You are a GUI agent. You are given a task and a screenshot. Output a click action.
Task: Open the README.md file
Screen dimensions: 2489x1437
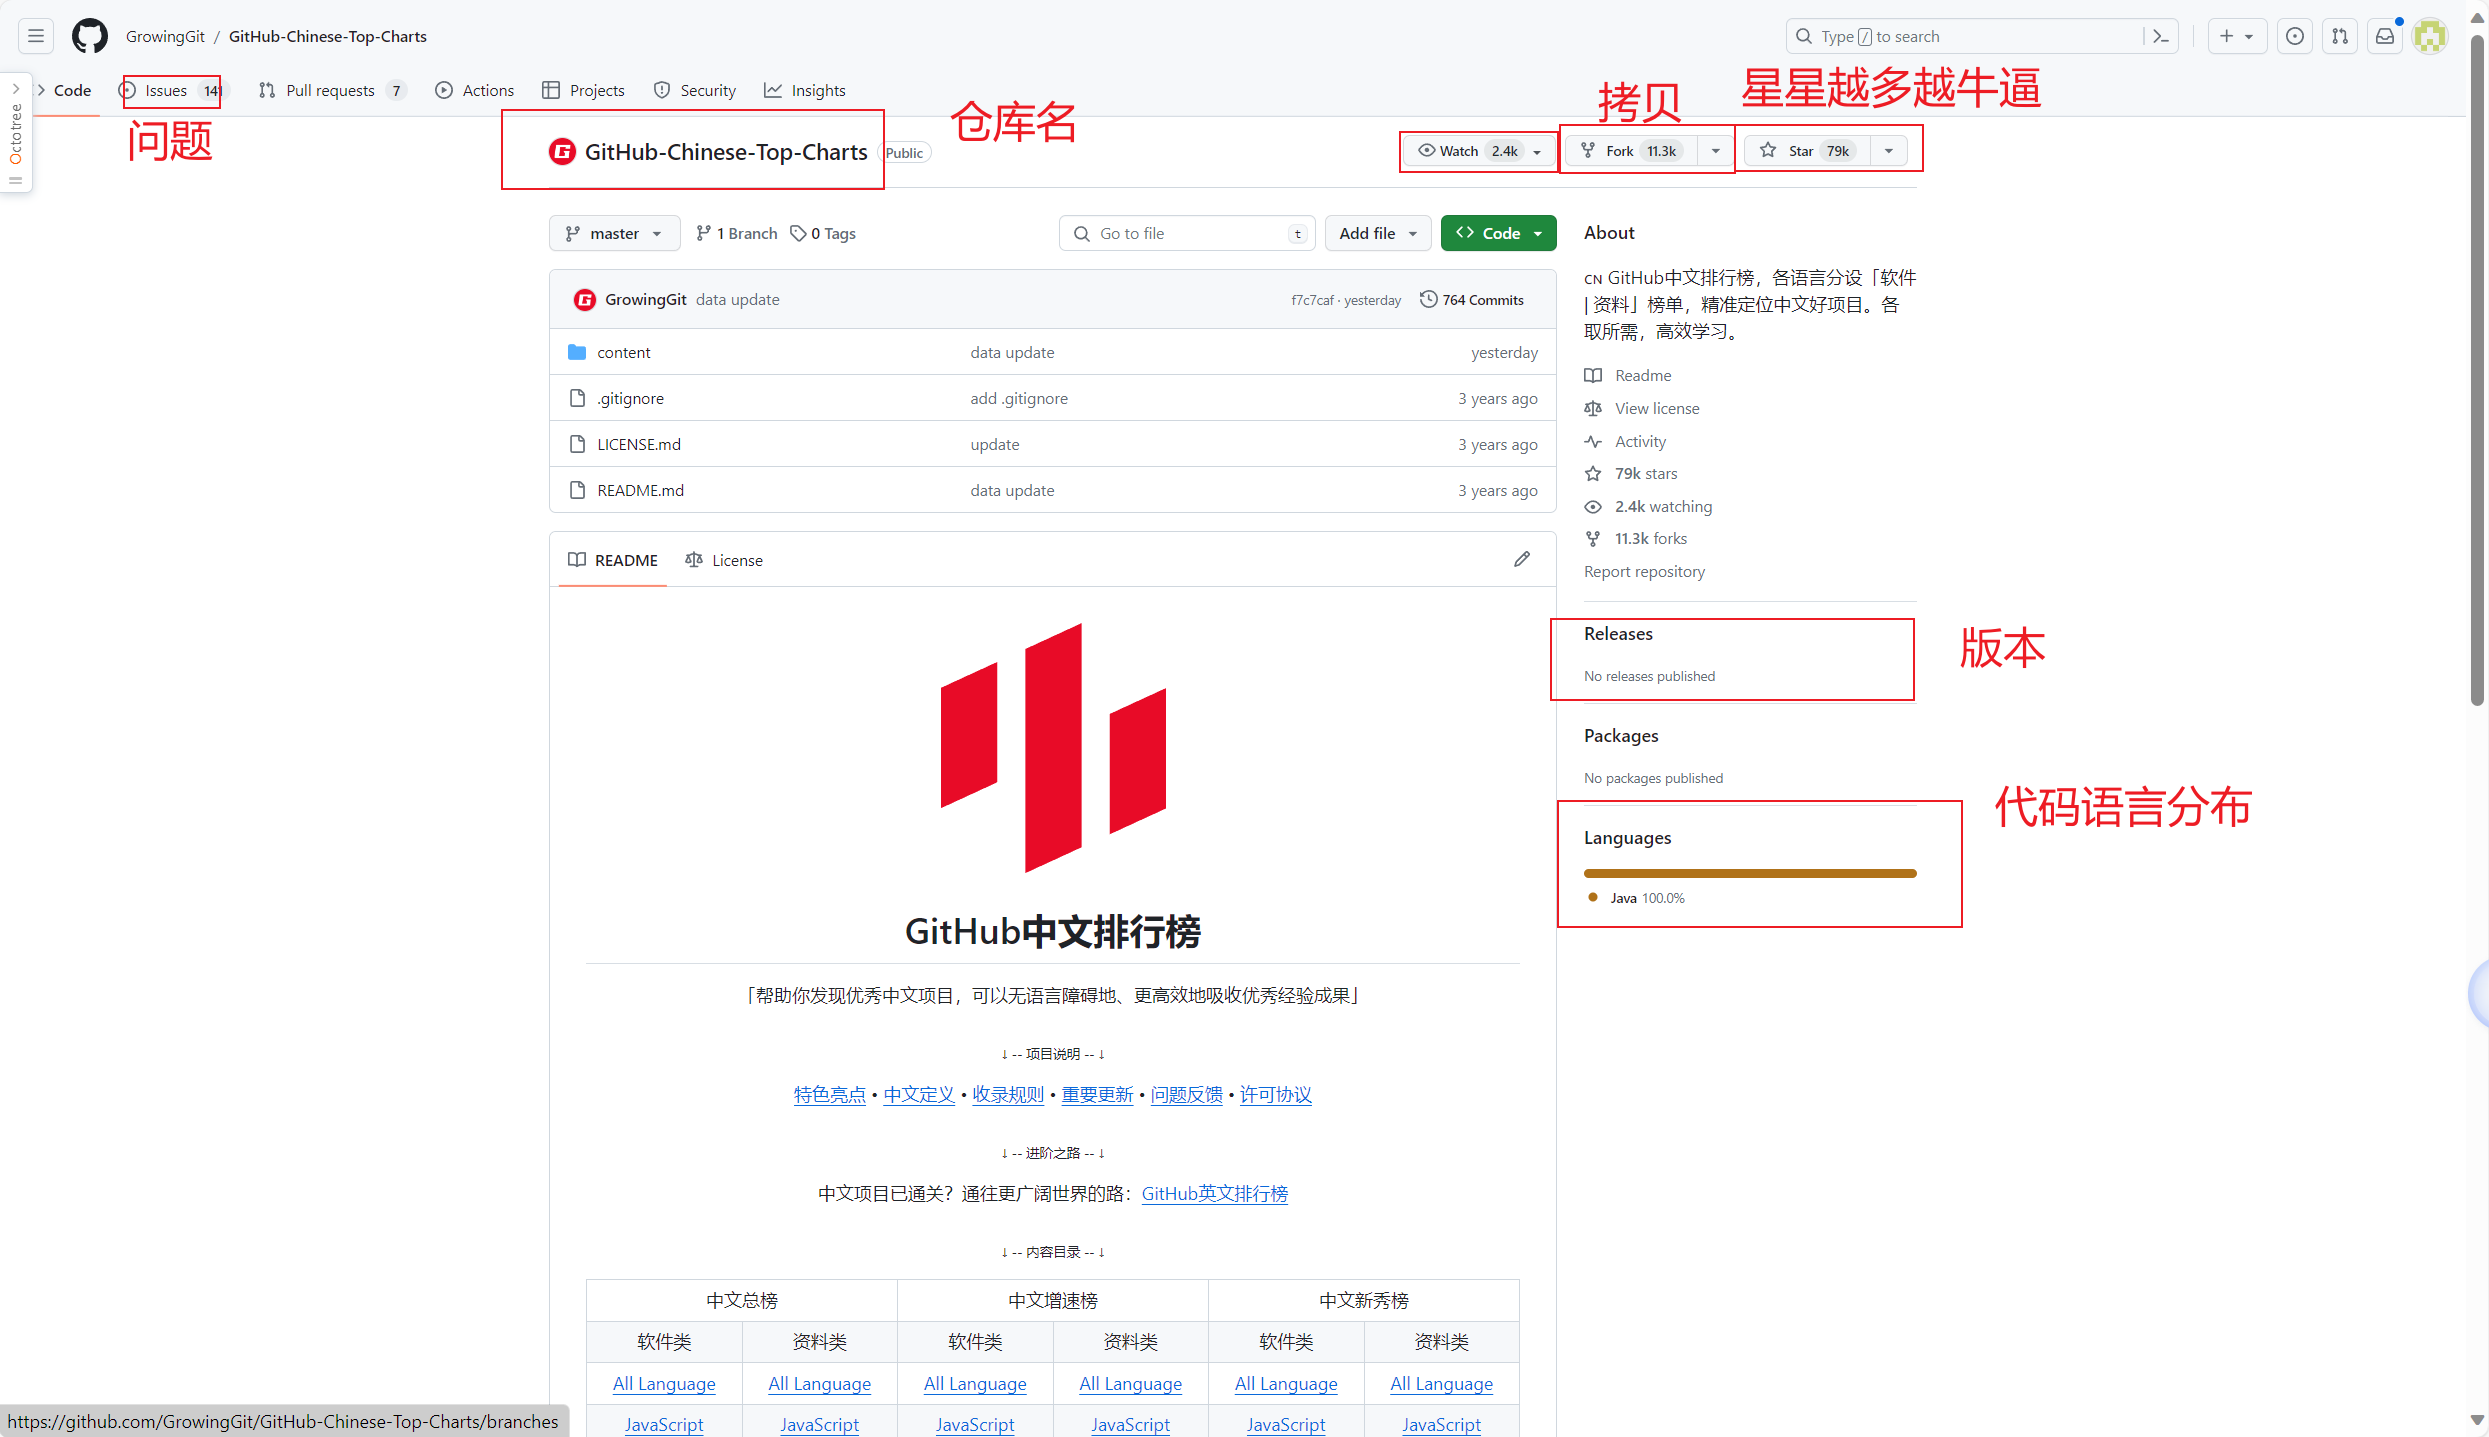coord(640,490)
